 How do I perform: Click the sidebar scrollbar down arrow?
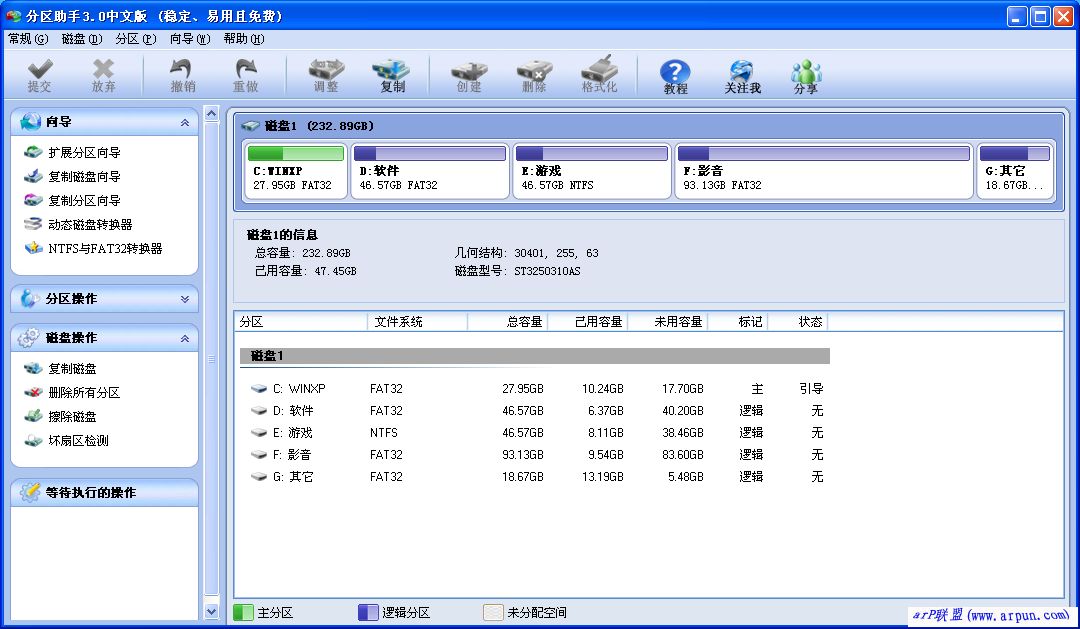click(x=211, y=611)
